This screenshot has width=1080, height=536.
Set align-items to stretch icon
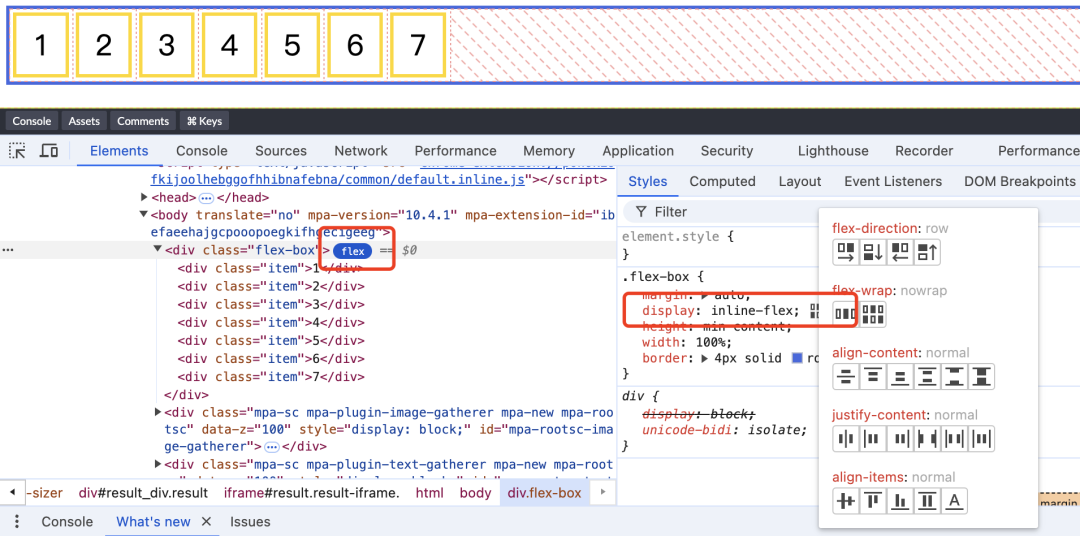click(927, 501)
